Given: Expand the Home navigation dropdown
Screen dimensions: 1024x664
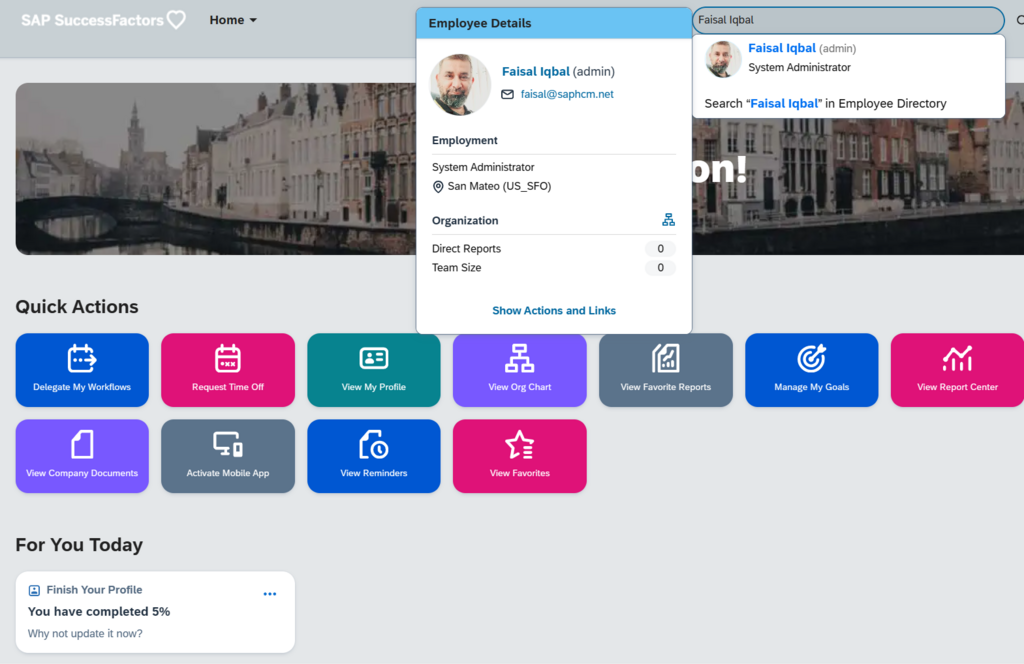Looking at the screenshot, I should pos(233,20).
